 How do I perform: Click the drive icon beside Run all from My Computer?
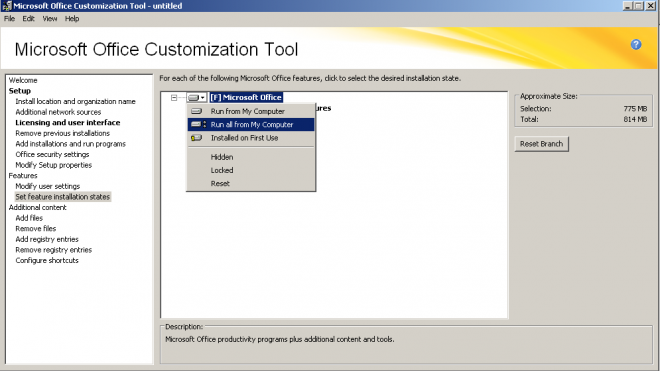(198, 125)
